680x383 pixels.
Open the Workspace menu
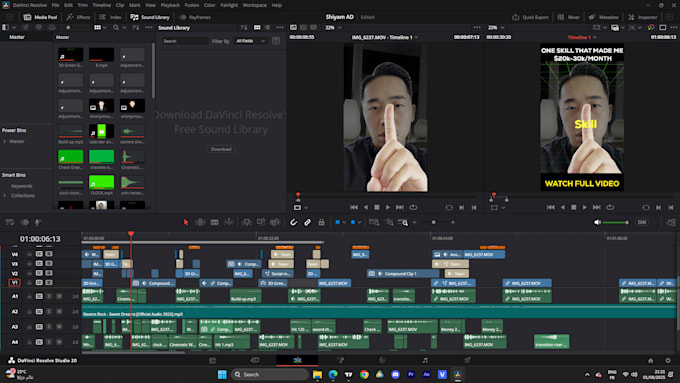pos(255,5)
